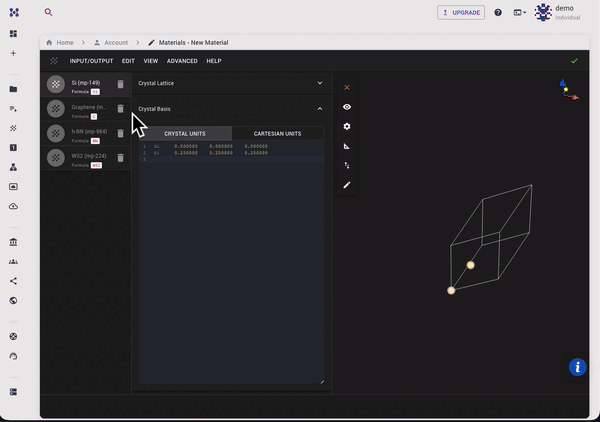
Task: Click the share icon in sidebar
Action: tap(13, 281)
